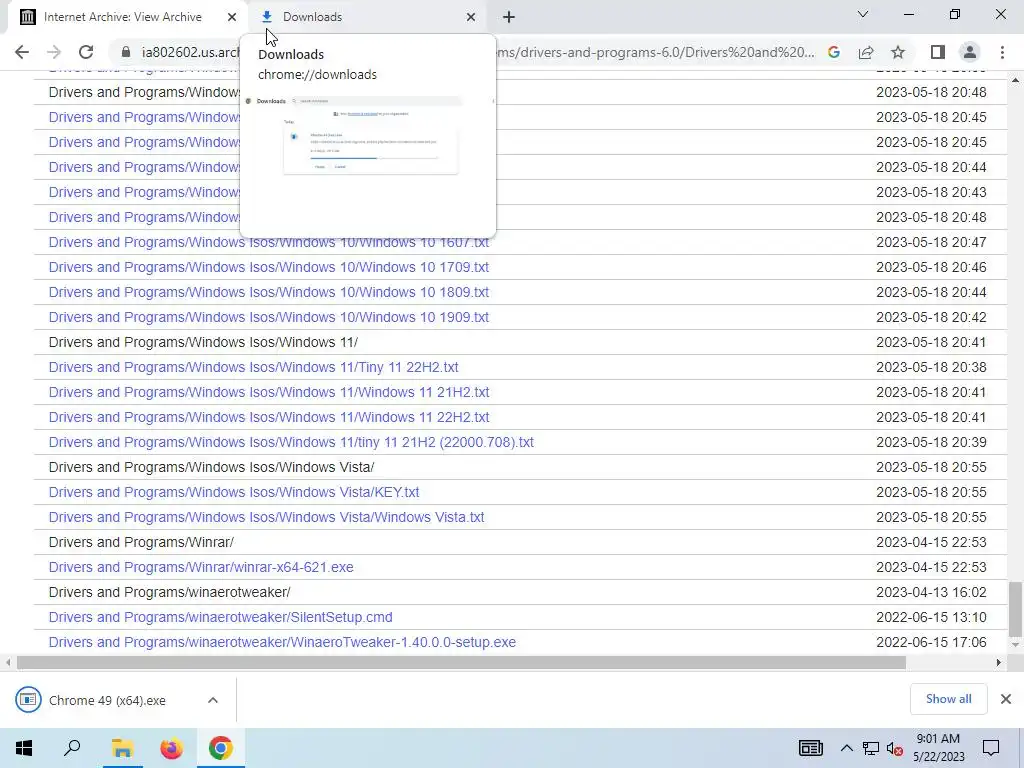Image resolution: width=1024 pixels, height=768 pixels.
Task: Open the Windows Start menu
Action: point(24,748)
